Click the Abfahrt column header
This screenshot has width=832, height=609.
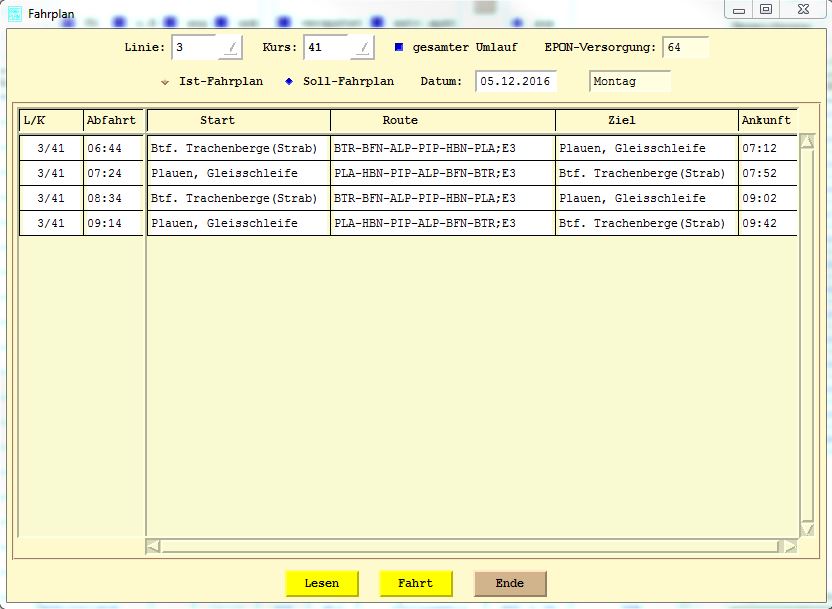[111, 120]
